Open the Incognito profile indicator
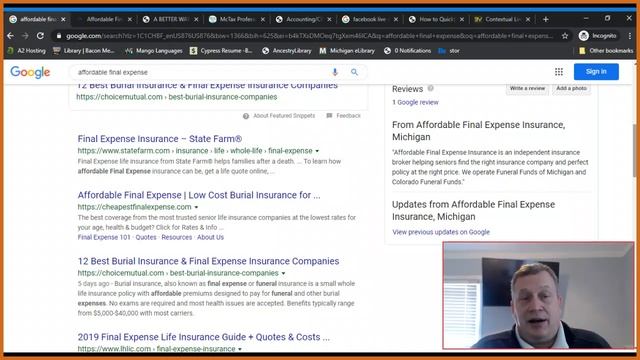This screenshot has width=640, height=360. (x=598, y=36)
